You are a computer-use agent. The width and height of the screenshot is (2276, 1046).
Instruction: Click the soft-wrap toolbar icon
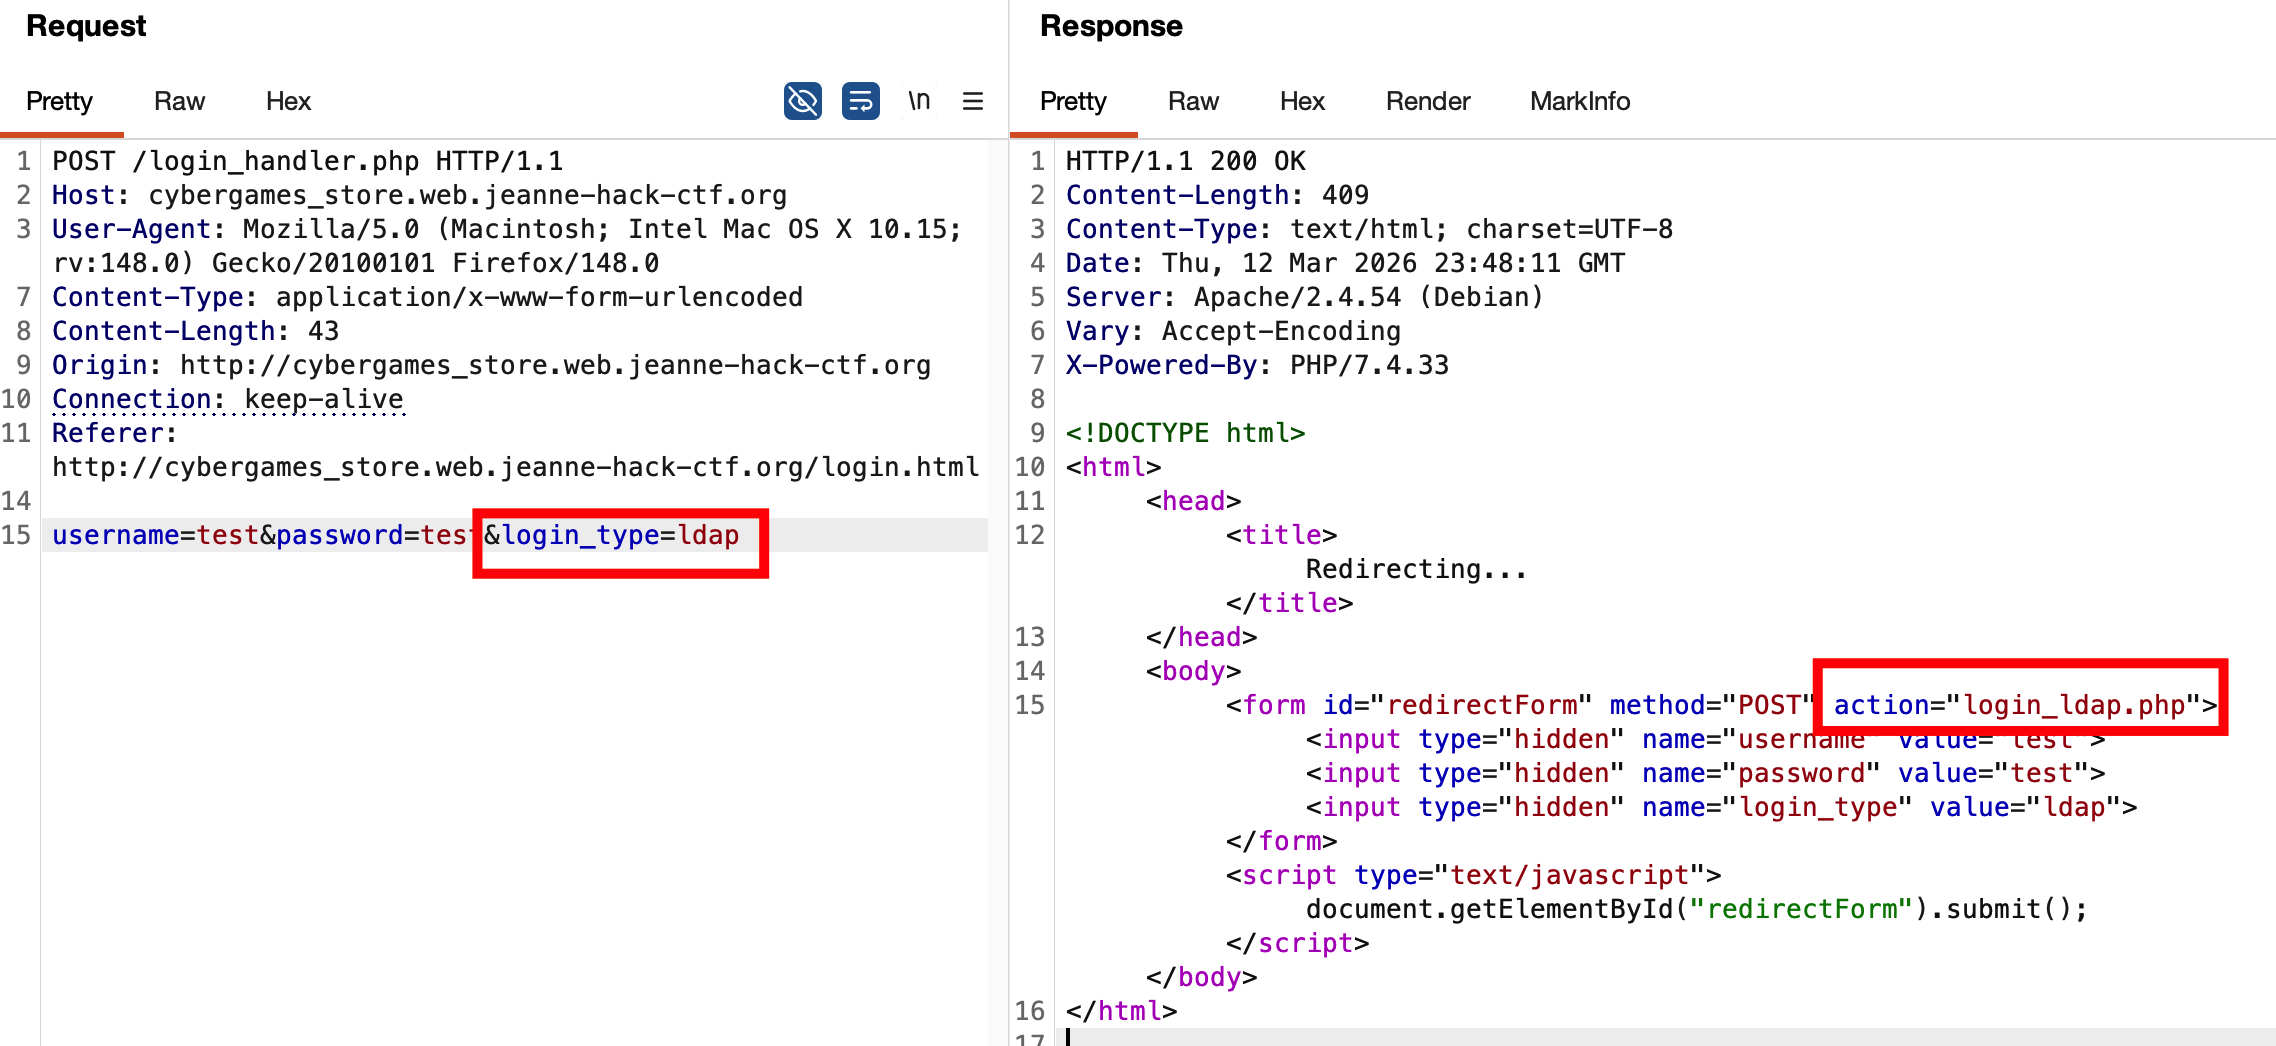click(861, 100)
